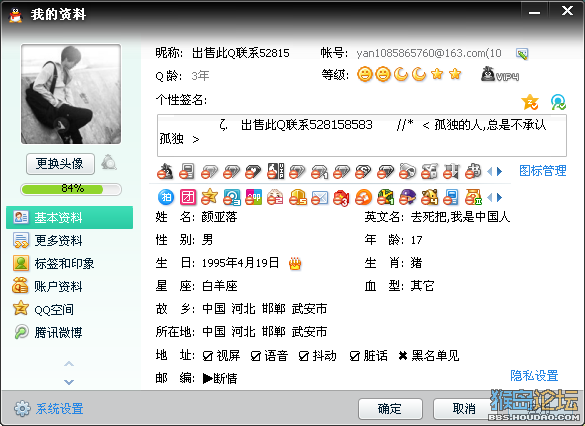This screenshot has height=426, width=585.
Task: Click the yellow star Qzone icon in the app row
Action: pos(209,197)
